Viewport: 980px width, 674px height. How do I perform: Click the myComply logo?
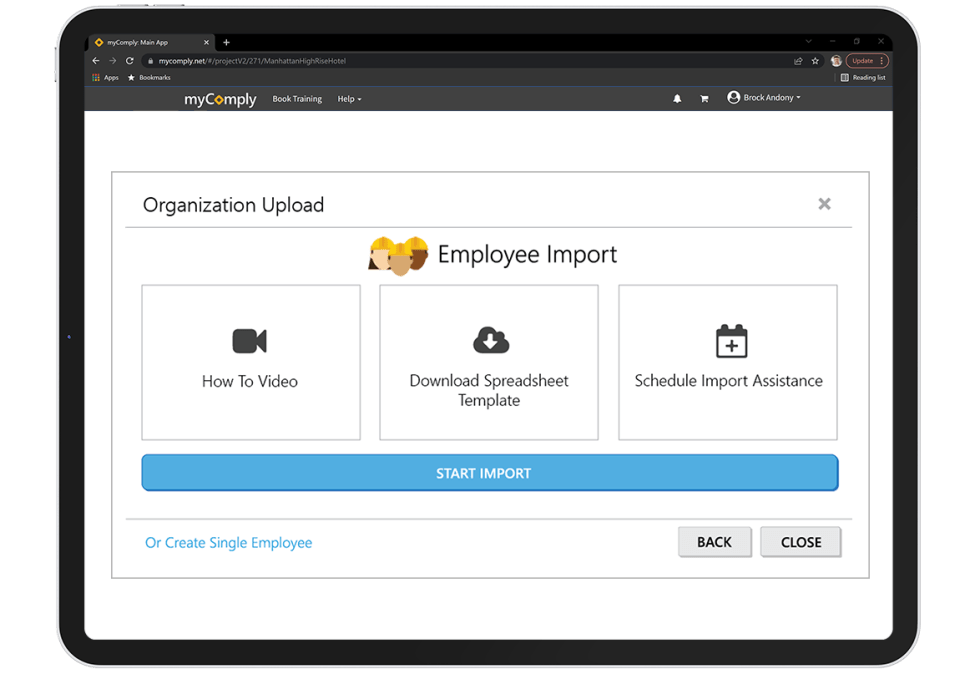(219, 99)
